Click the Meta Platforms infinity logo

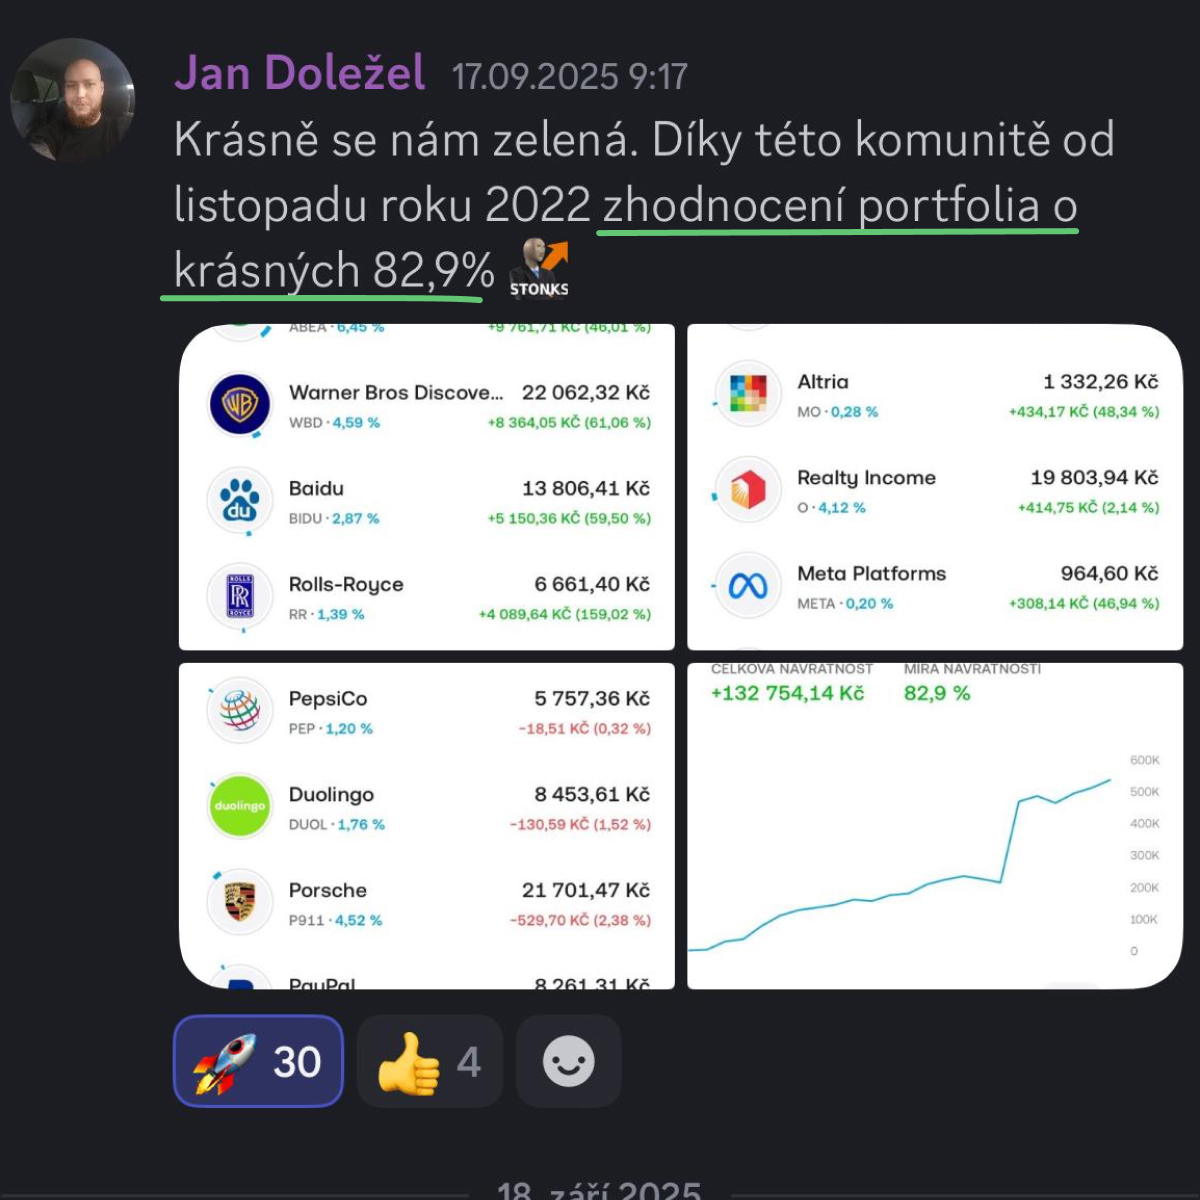coord(748,585)
